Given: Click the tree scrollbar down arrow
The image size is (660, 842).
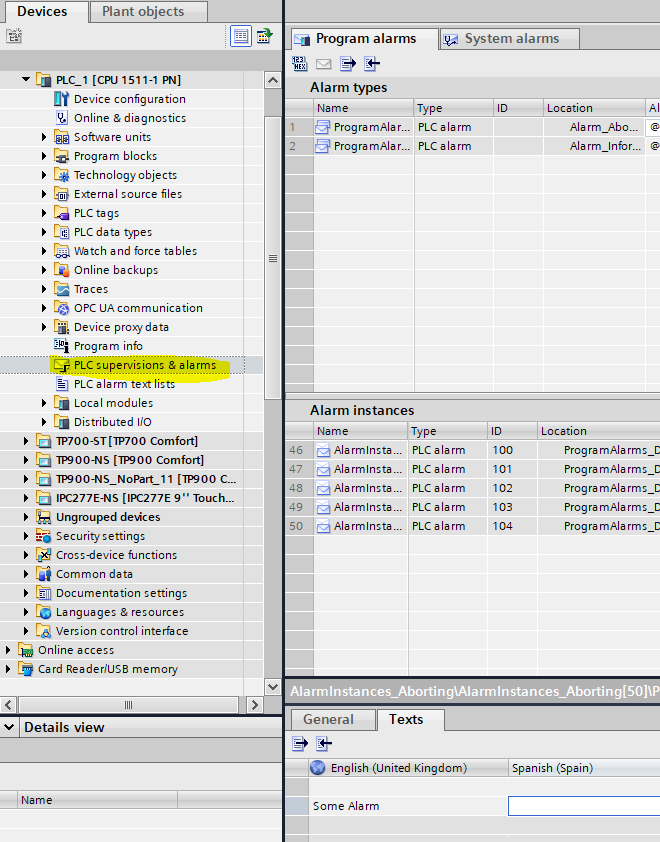Looking at the screenshot, I should pyautogui.click(x=273, y=687).
